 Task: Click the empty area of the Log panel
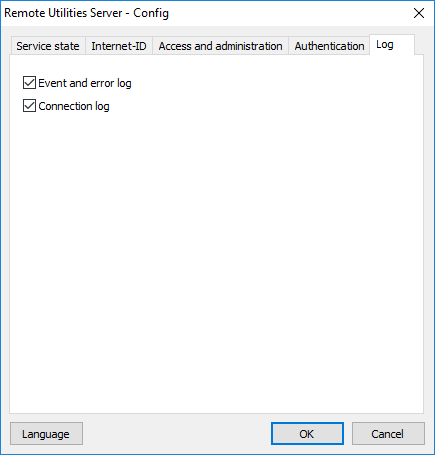(217, 260)
